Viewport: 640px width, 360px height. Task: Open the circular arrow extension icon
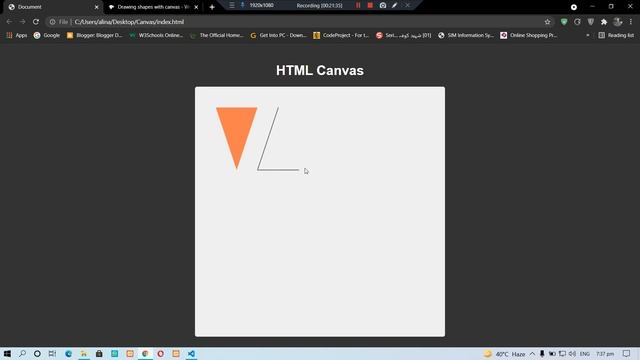pyautogui.click(x=577, y=22)
